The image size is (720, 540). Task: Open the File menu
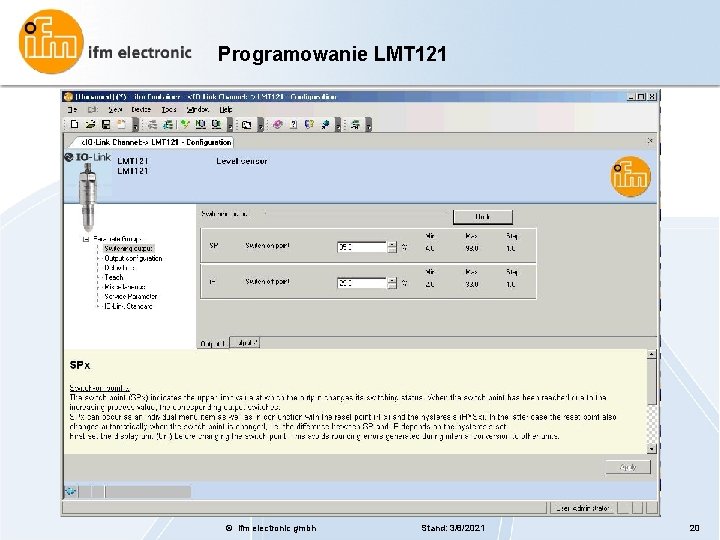pyautogui.click(x=72, y=110)
